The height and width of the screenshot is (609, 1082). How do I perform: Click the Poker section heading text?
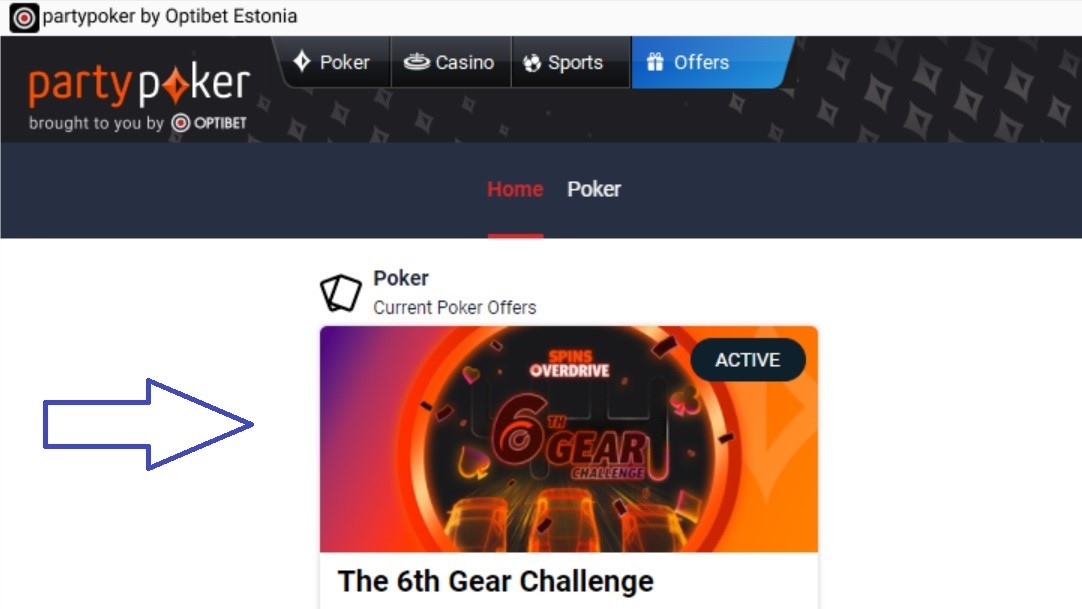click(401, 278)
